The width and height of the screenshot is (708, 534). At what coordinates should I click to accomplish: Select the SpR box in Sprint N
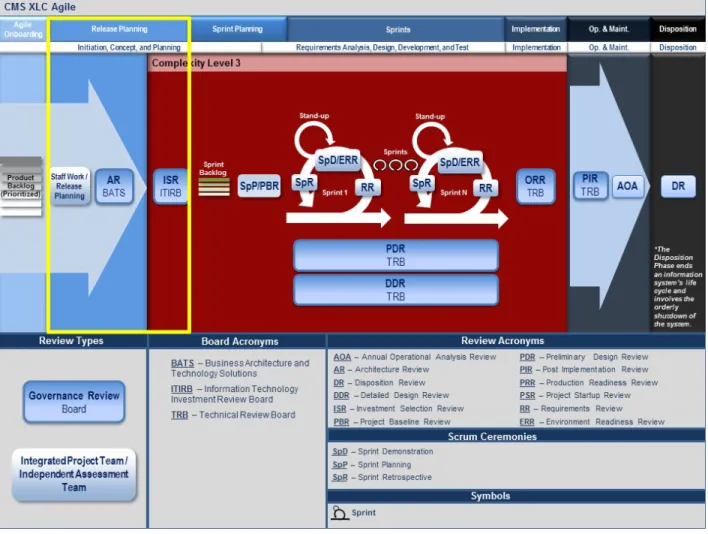tap(421, 183)
